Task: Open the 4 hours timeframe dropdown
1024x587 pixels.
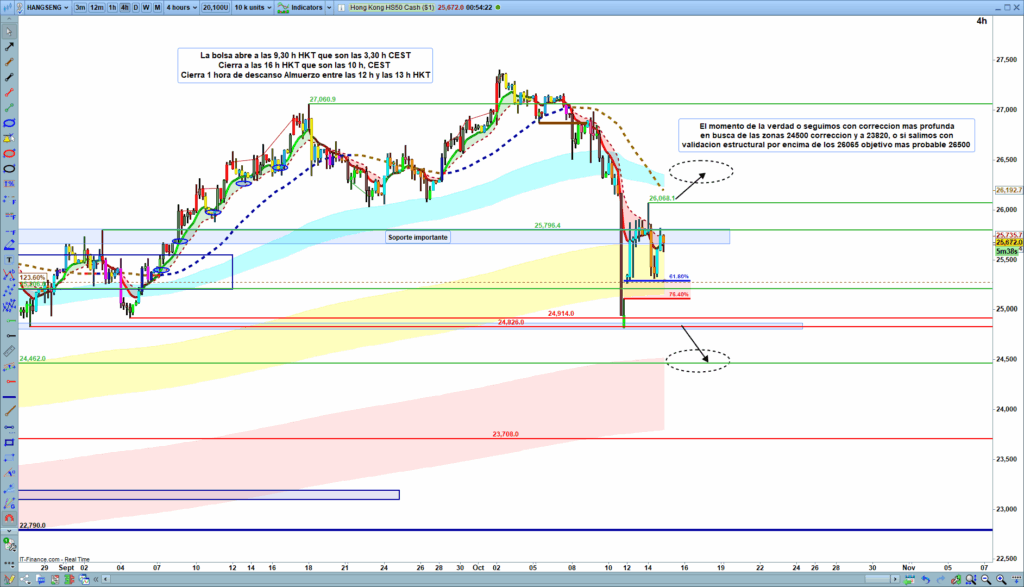Action: [x=182, y=8]
